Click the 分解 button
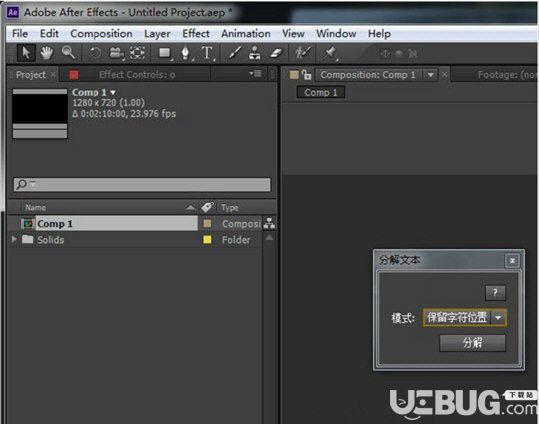This screenshot has width=539, height=424. tap(472, 343)
